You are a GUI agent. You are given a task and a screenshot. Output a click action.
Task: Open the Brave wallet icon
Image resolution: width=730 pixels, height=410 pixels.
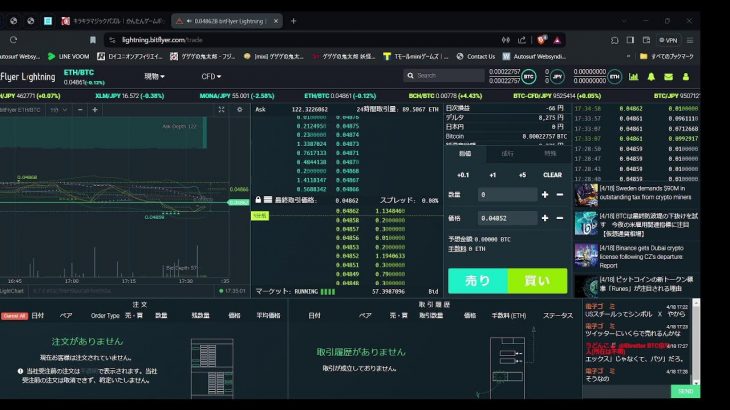tap(646, 40)
